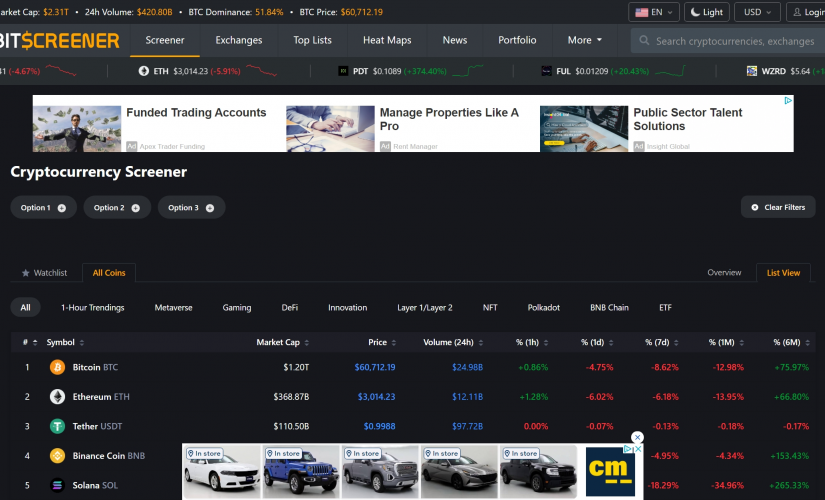The image size is (825, 500).
Task: Open the Bitcoin BTC coin link
Action: pos(95,367)
